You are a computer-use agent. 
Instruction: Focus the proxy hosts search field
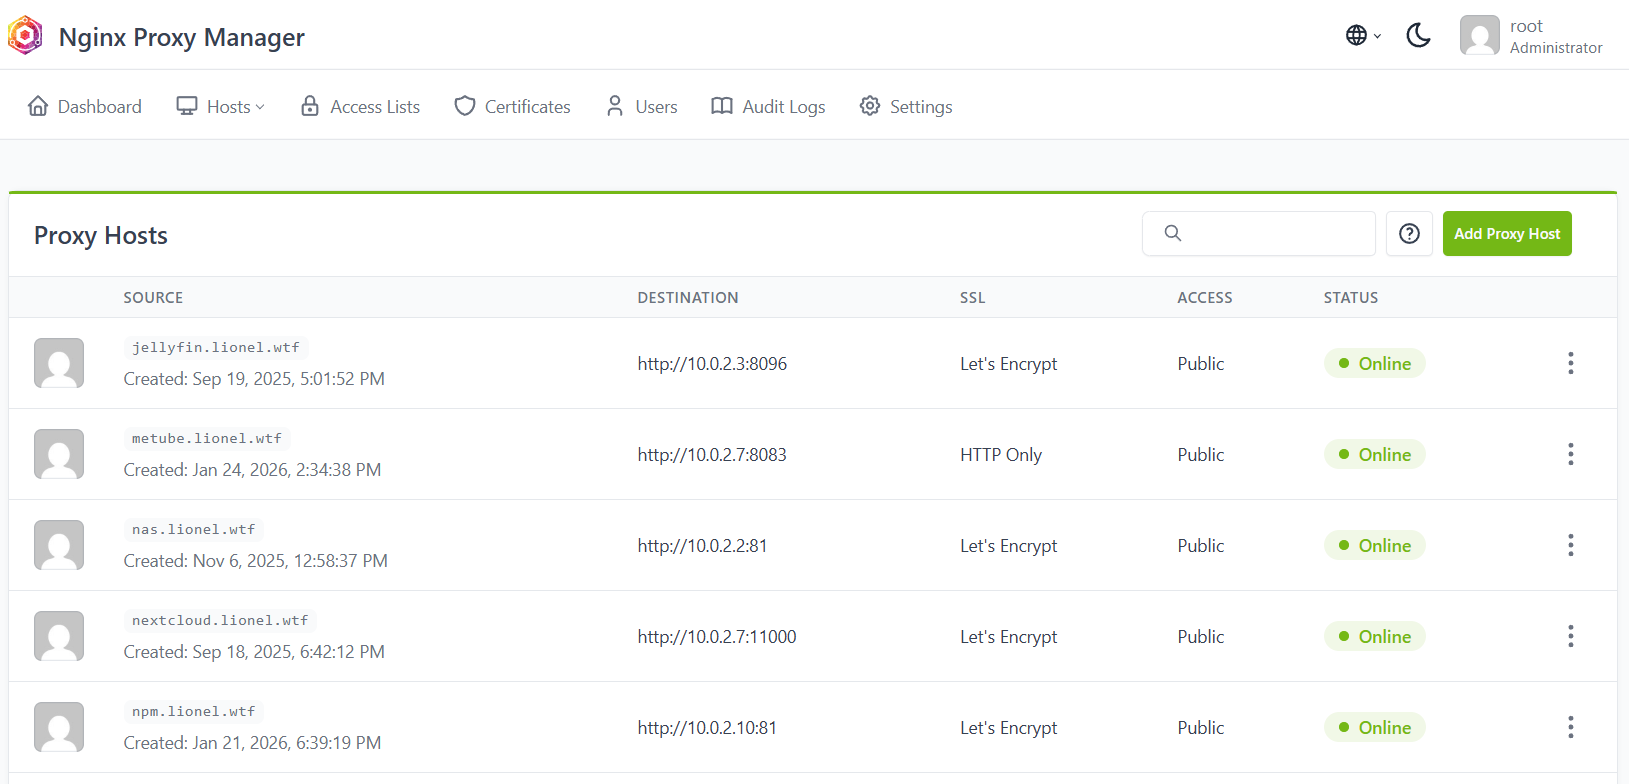(x=1270, y=234)
